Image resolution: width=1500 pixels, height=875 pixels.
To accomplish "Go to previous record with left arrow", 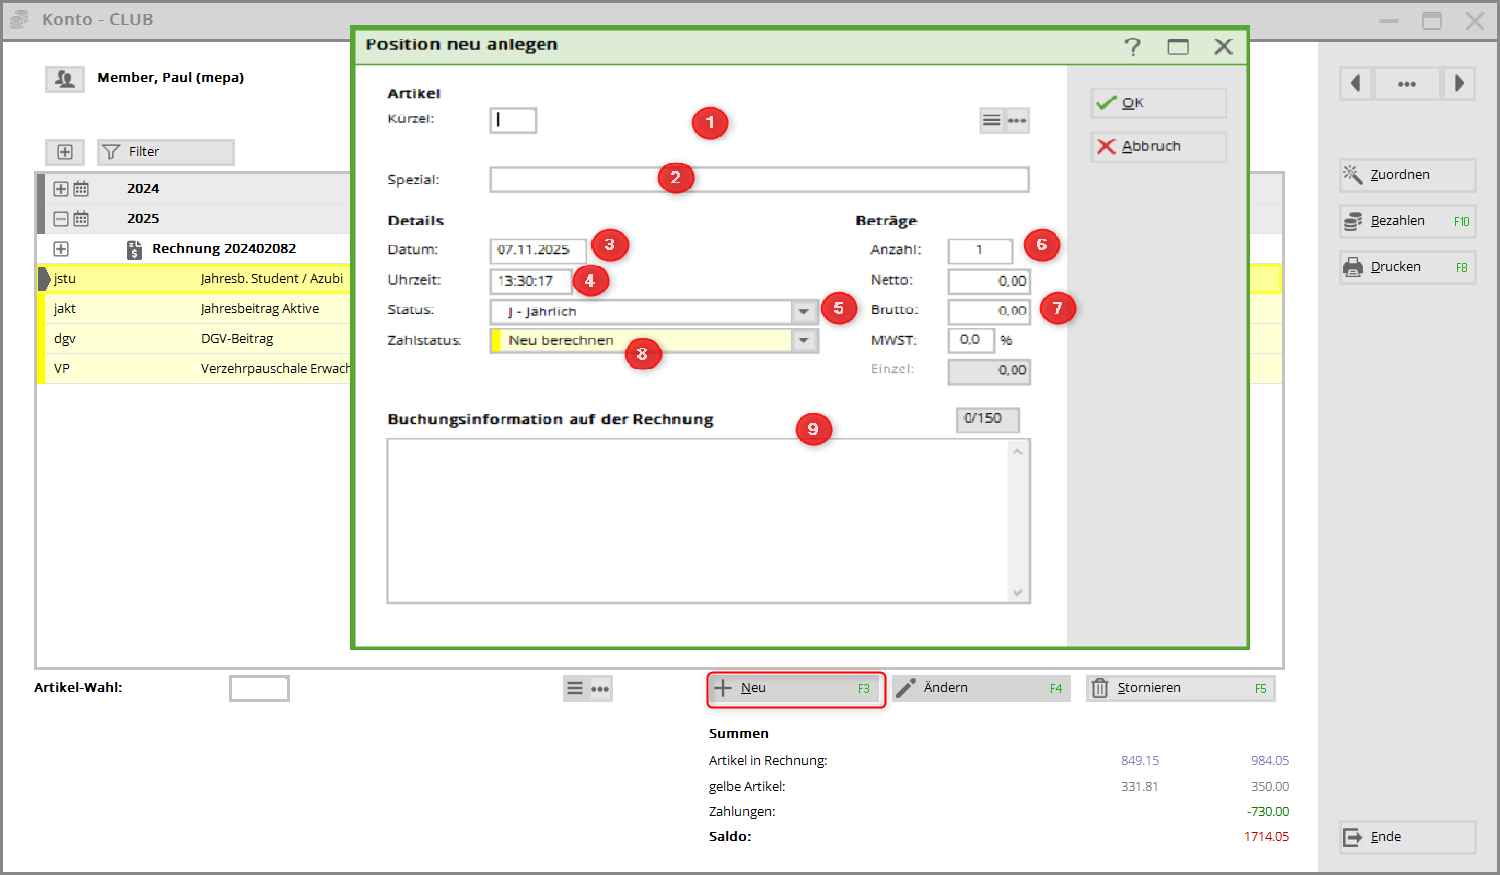I will (x=1356, y=83).
